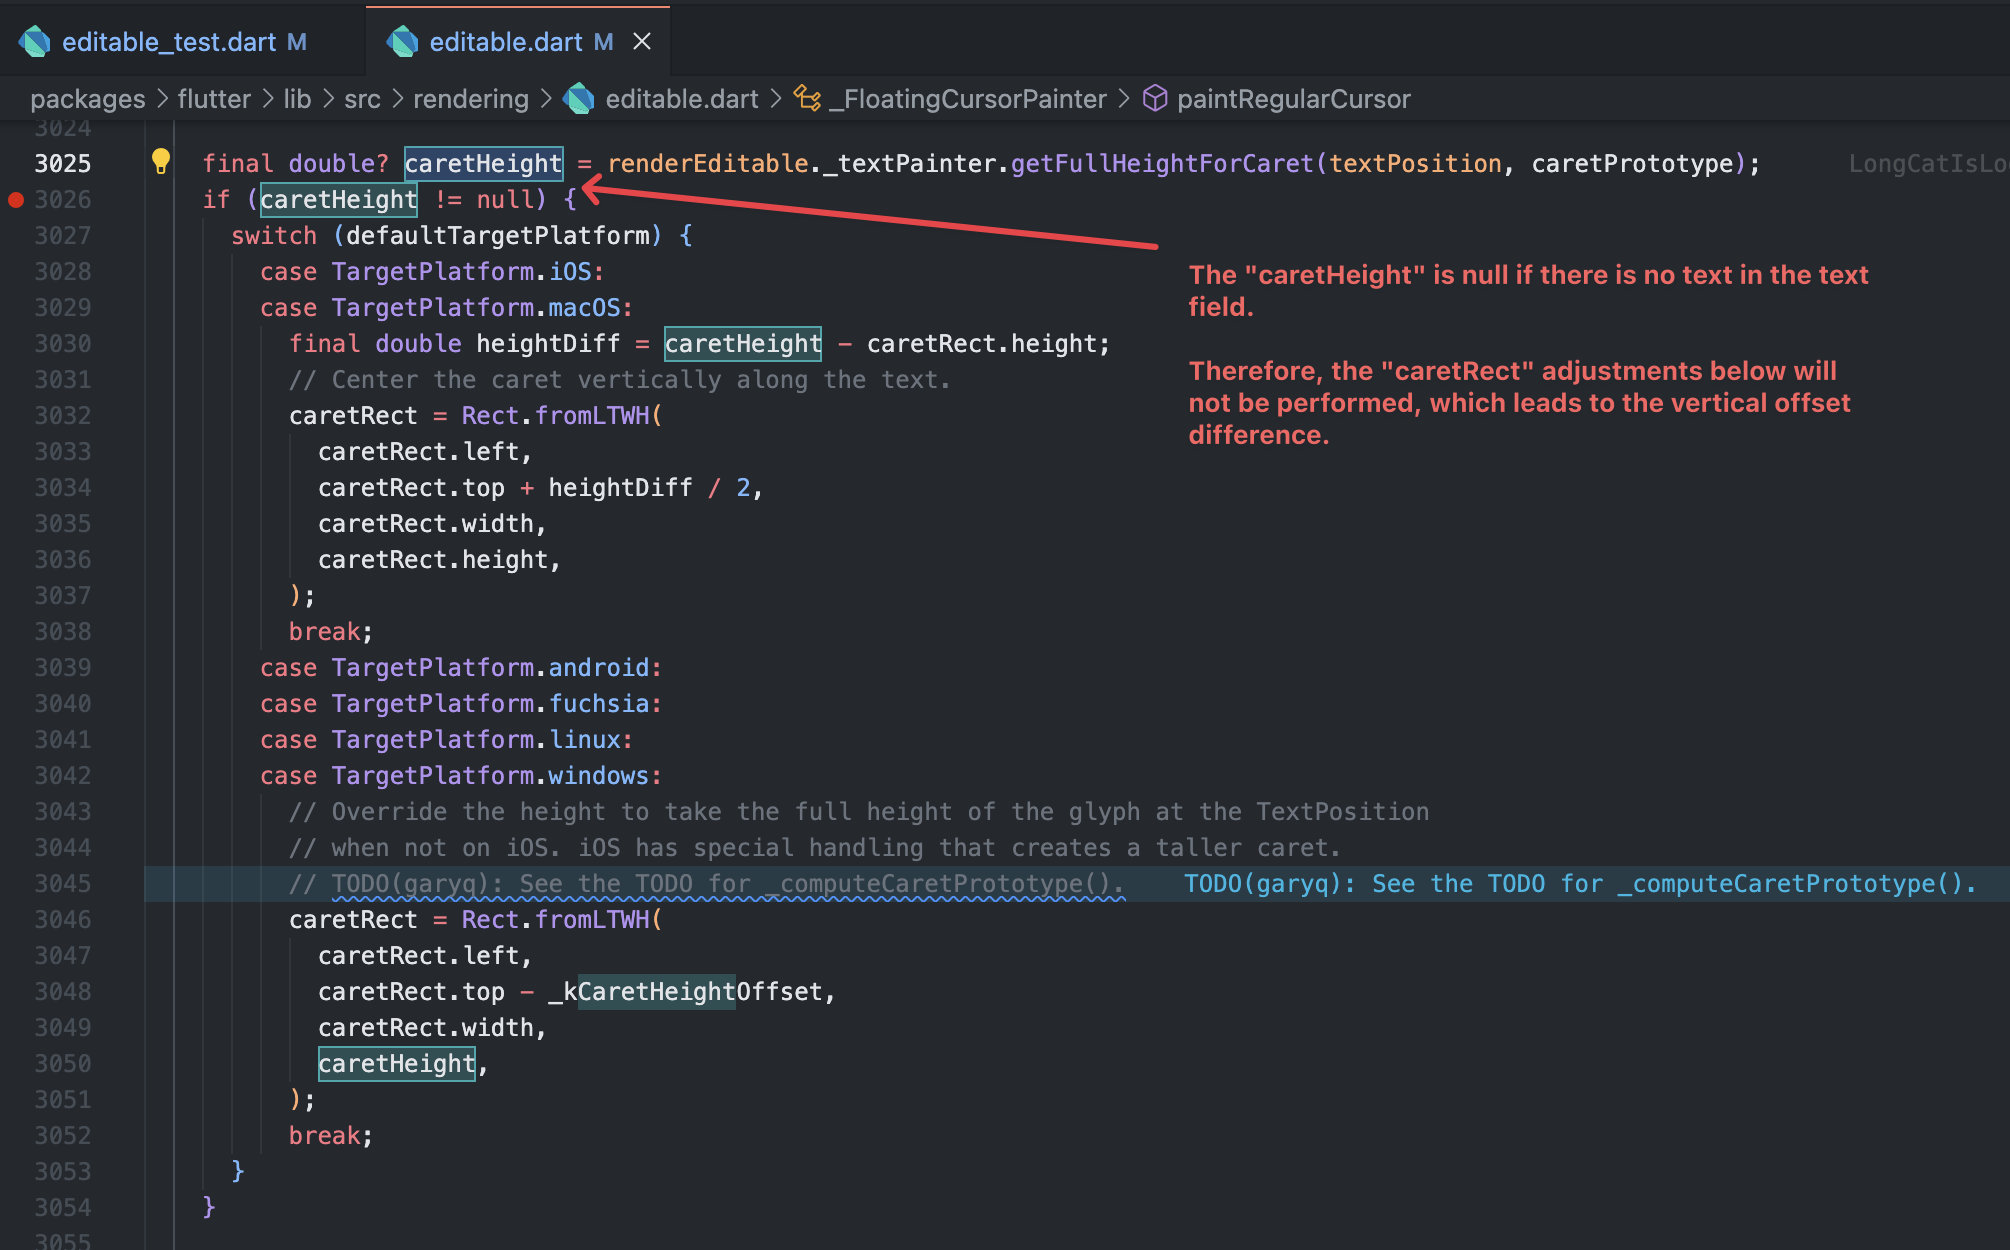Click the _FloatingCursorPainter class icon in breadcrumbs
The image size is (2010, 1250).
[x=806, y=98]
